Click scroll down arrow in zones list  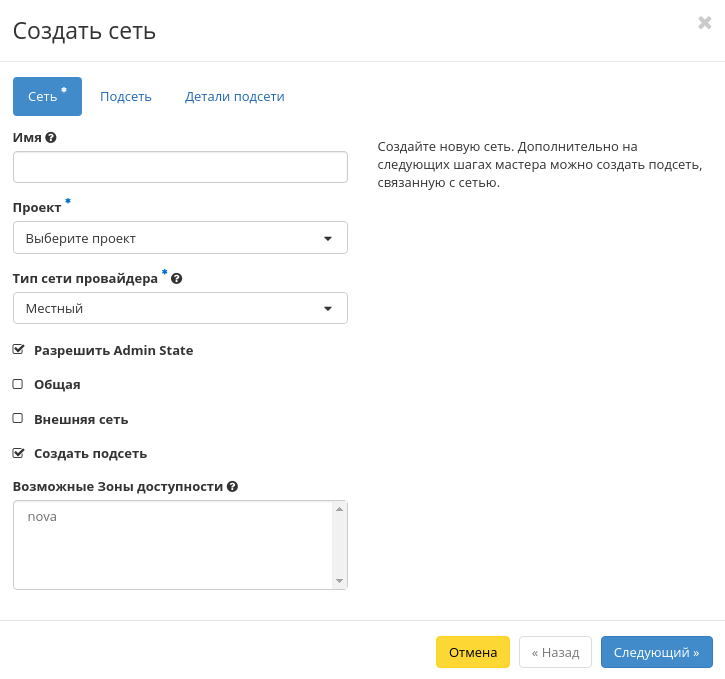click(x=339, y=581)
